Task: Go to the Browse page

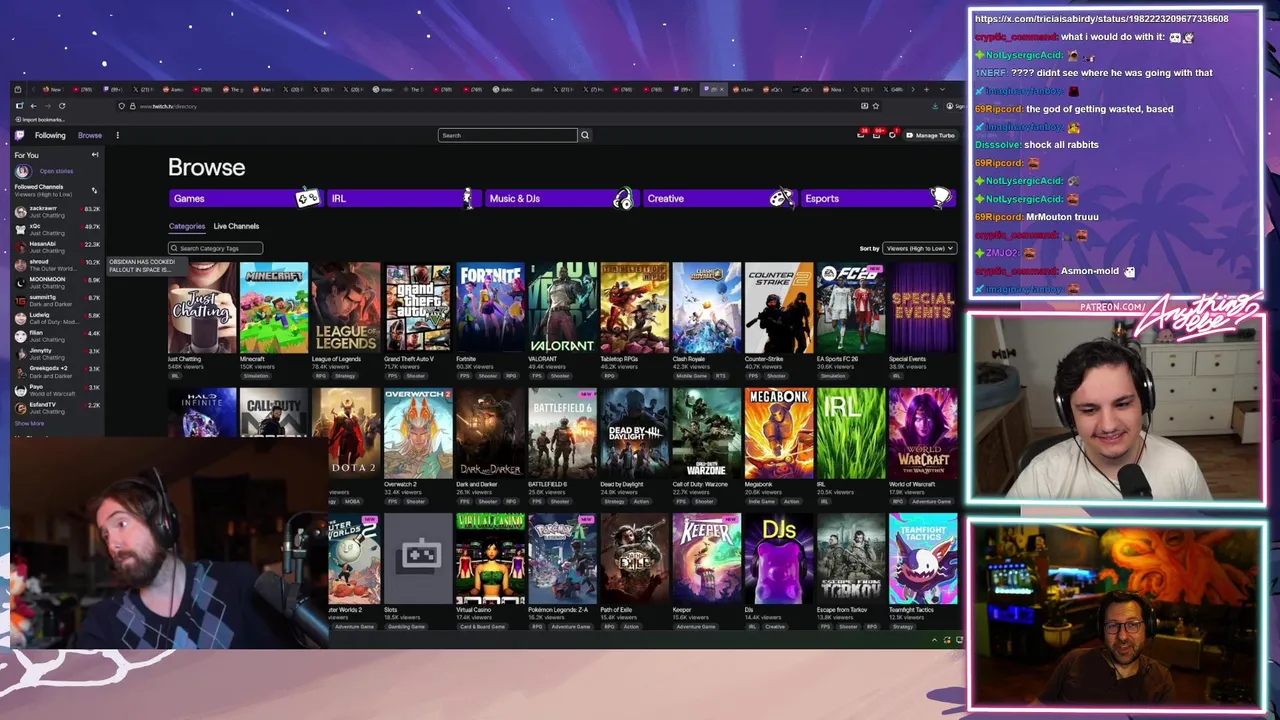Action: [90, 135]
